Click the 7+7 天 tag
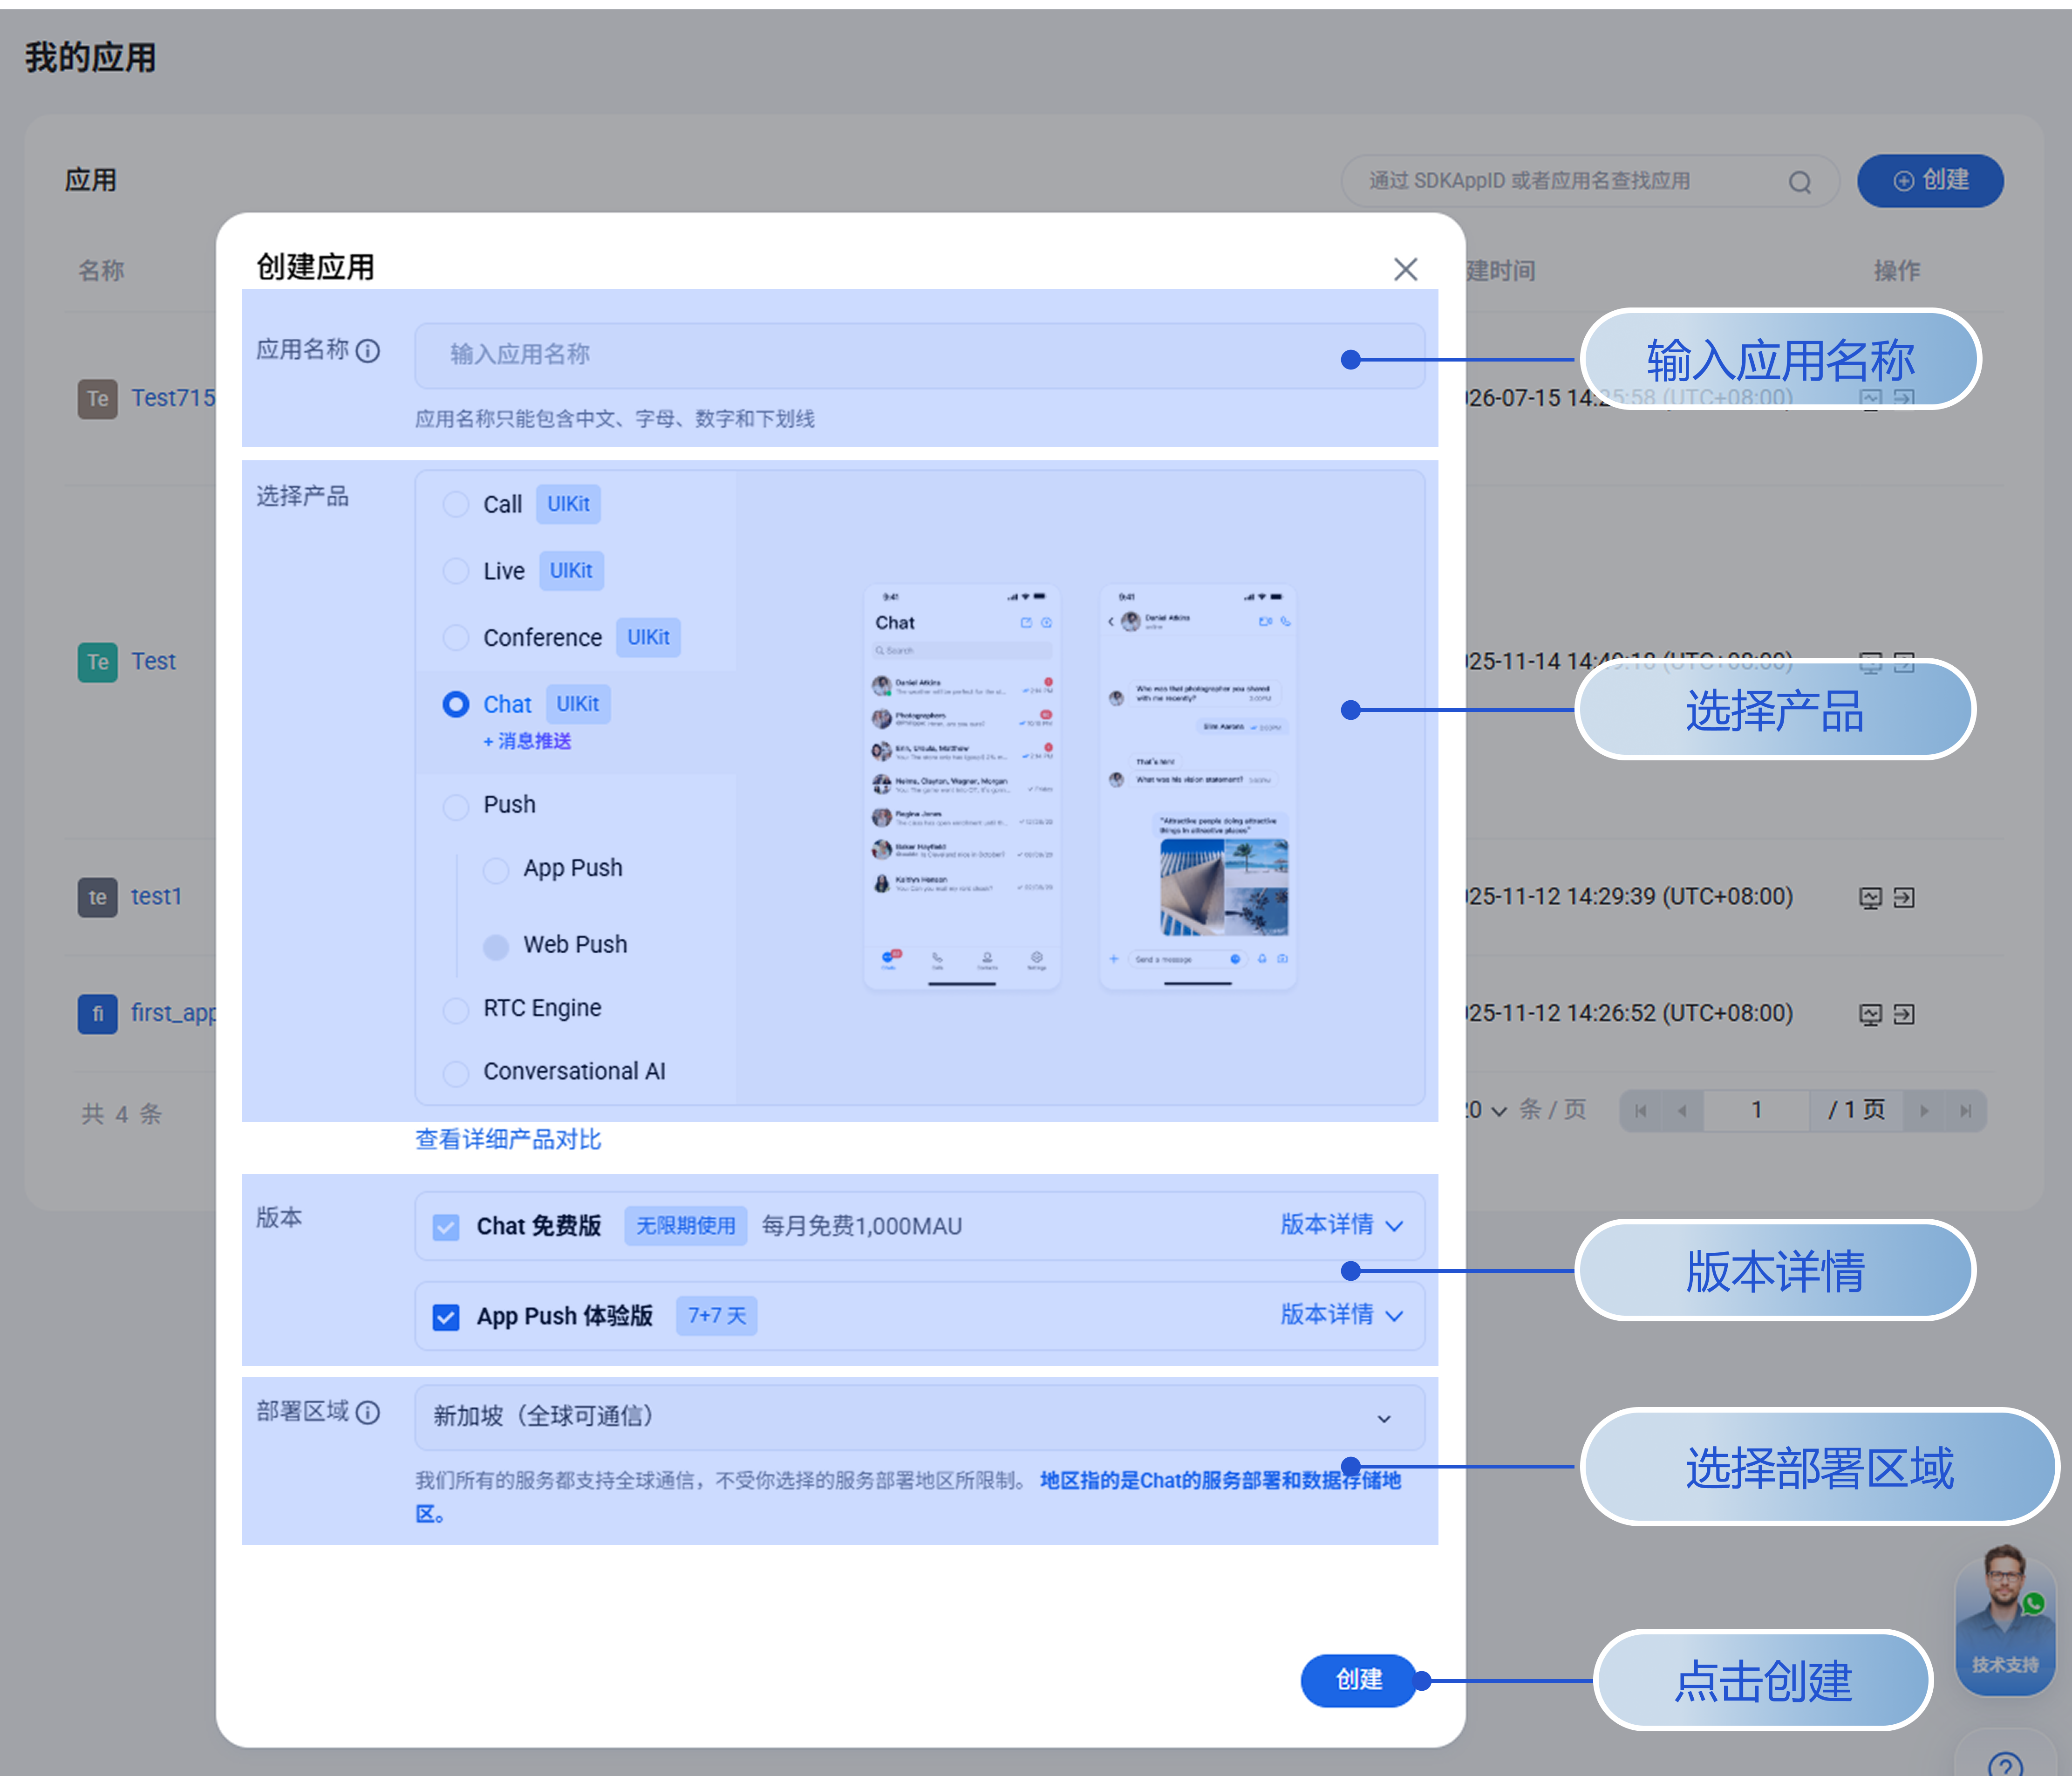2072x1776 pixels. click(717, 1316)
